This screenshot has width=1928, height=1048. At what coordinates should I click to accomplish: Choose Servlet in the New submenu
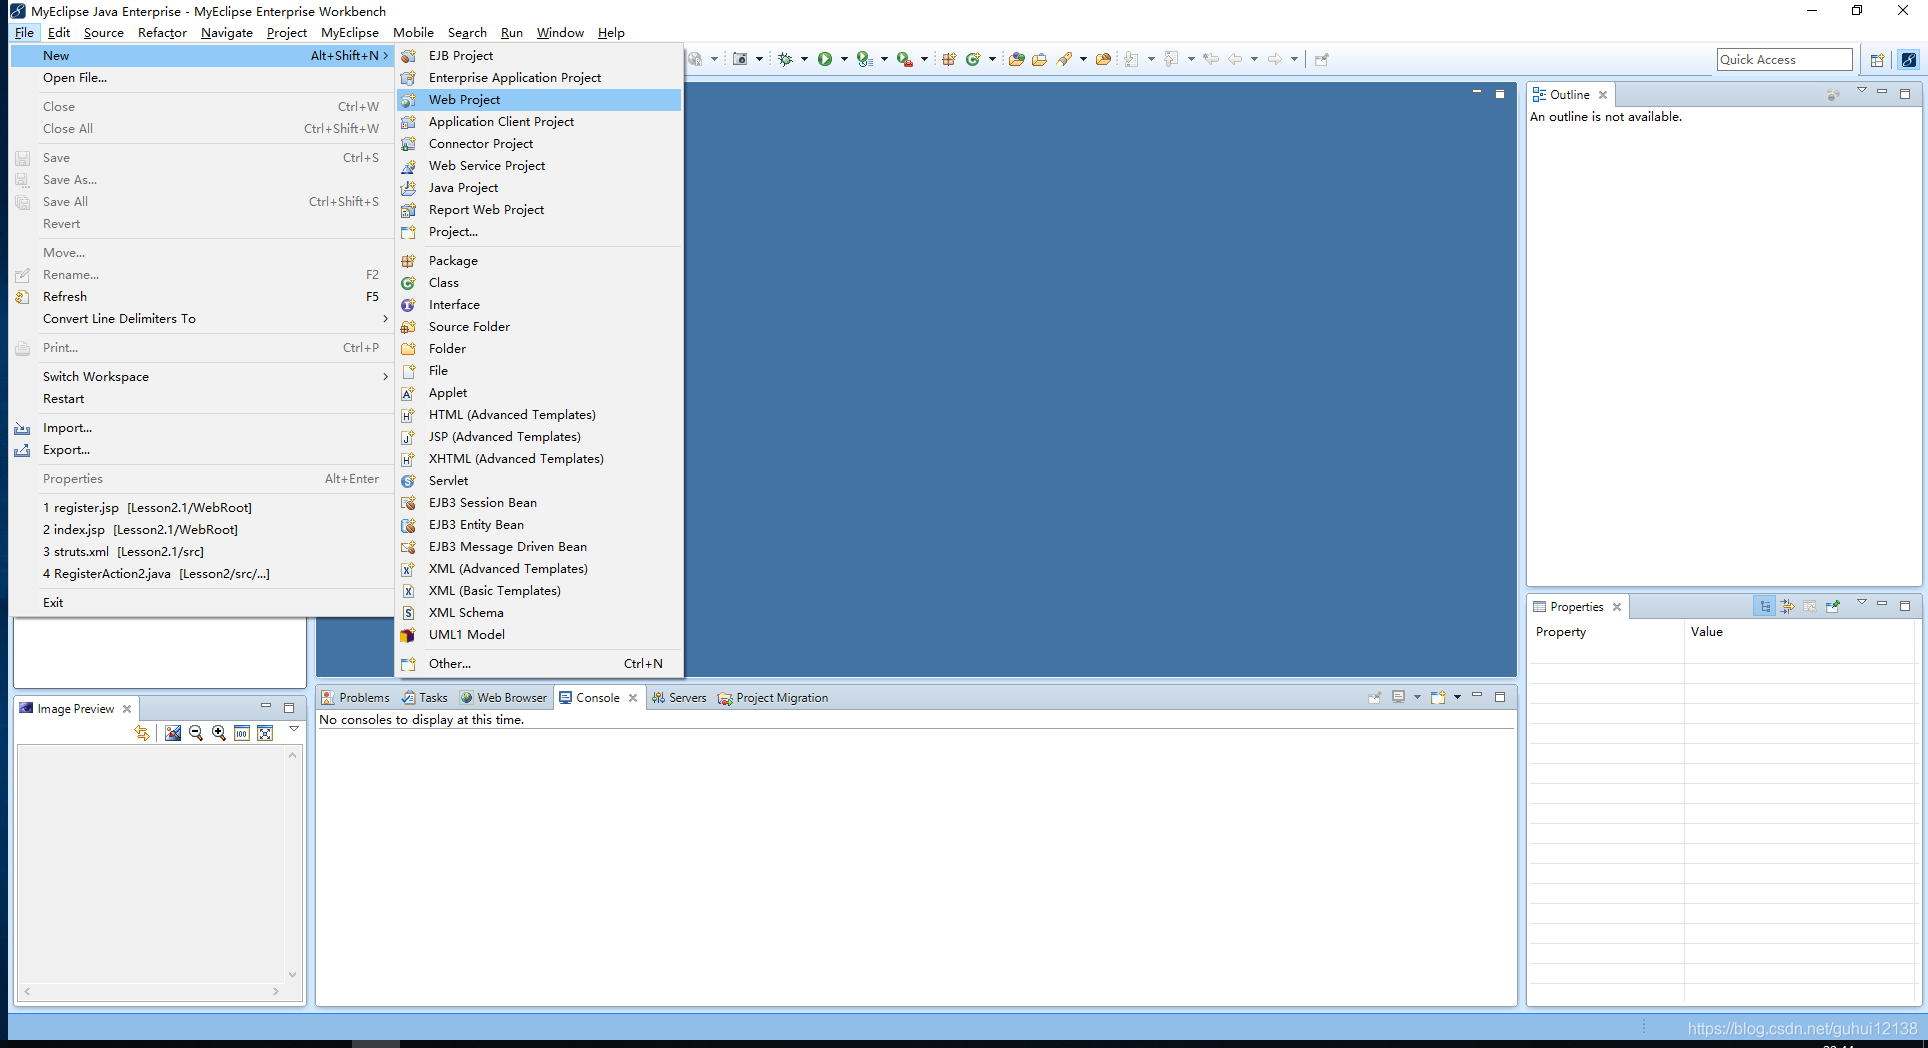[539, 480]
